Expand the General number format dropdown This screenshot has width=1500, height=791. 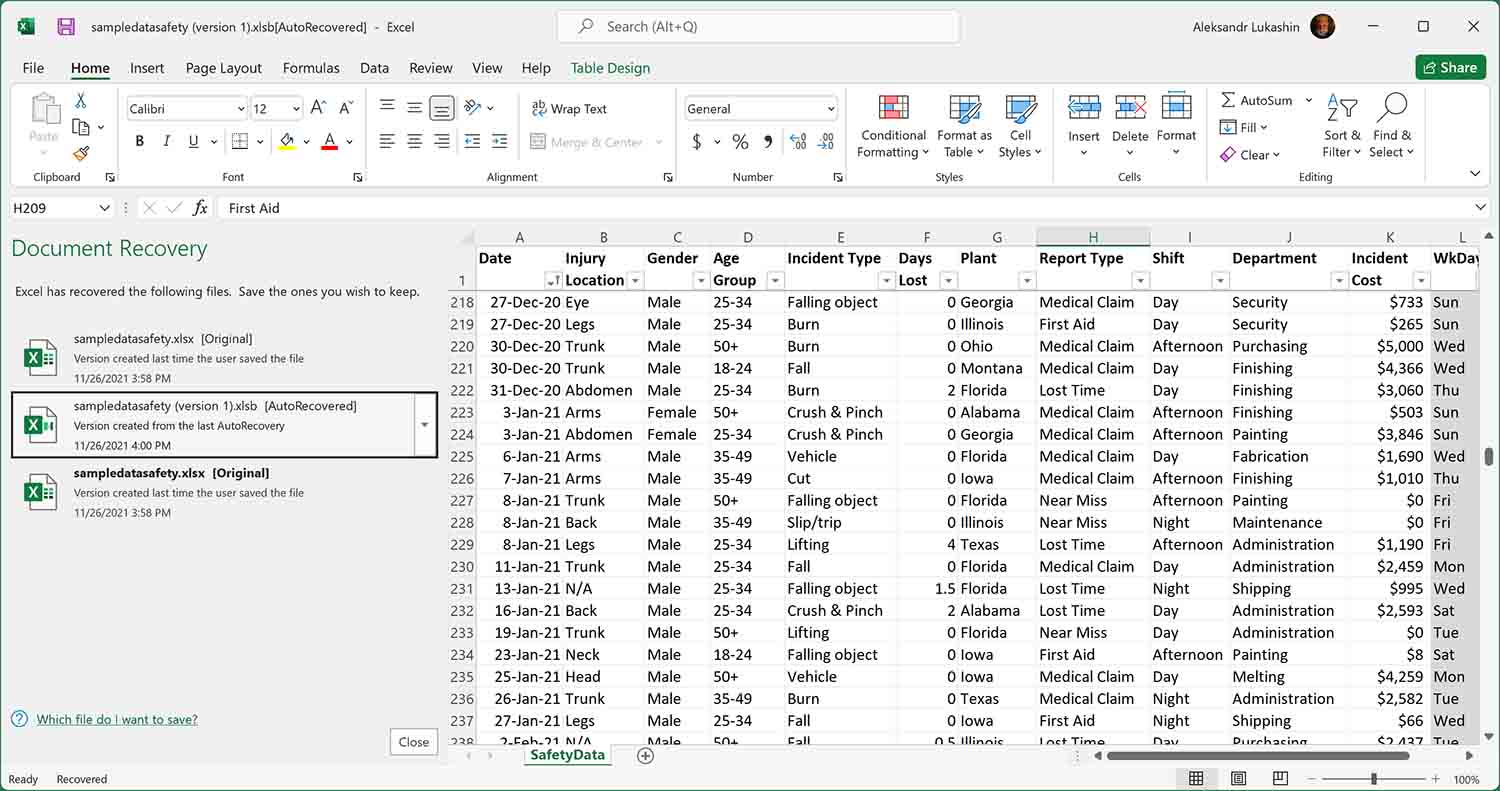tap(831, 109)
